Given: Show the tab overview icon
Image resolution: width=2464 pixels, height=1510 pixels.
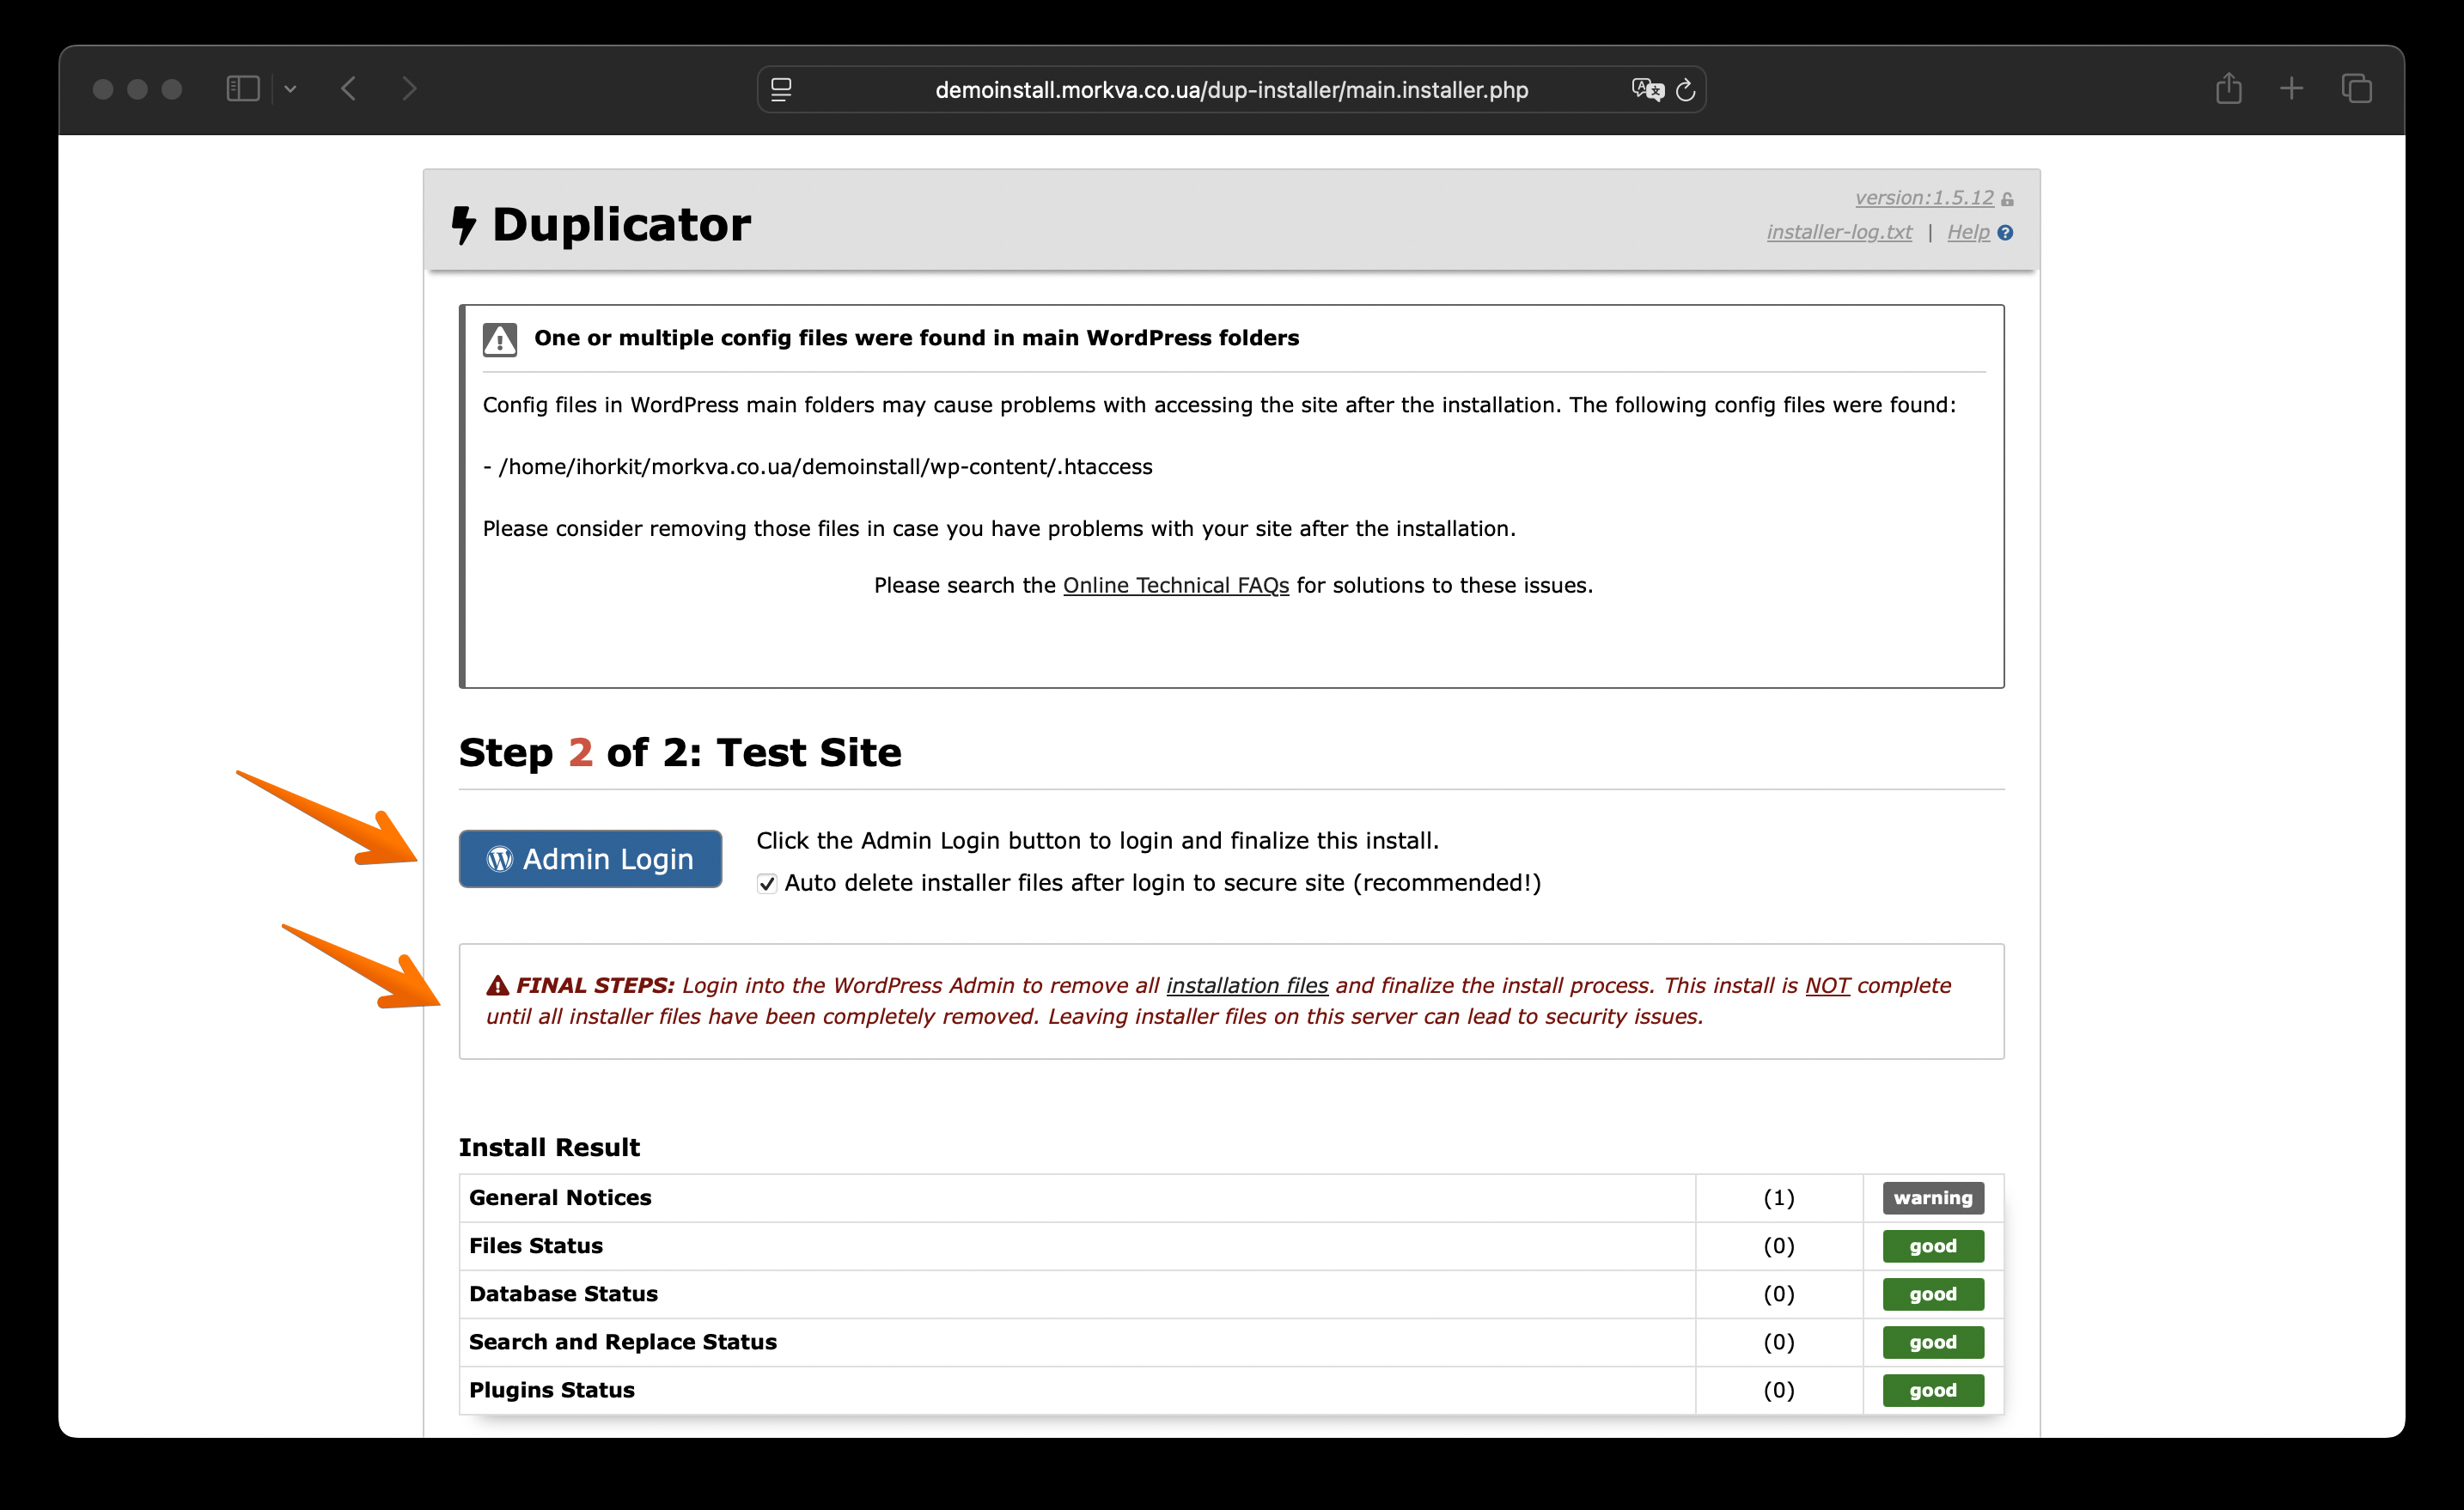Looking at the screenshot, I should point(2356,89).
